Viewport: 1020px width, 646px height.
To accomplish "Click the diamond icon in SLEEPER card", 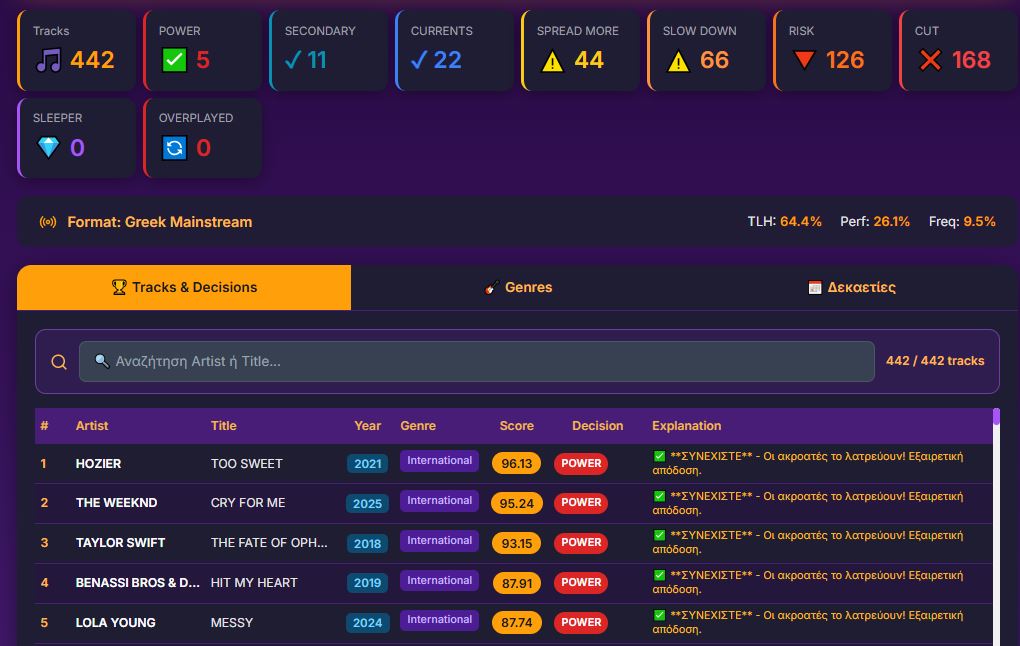I will pos(49,147).
